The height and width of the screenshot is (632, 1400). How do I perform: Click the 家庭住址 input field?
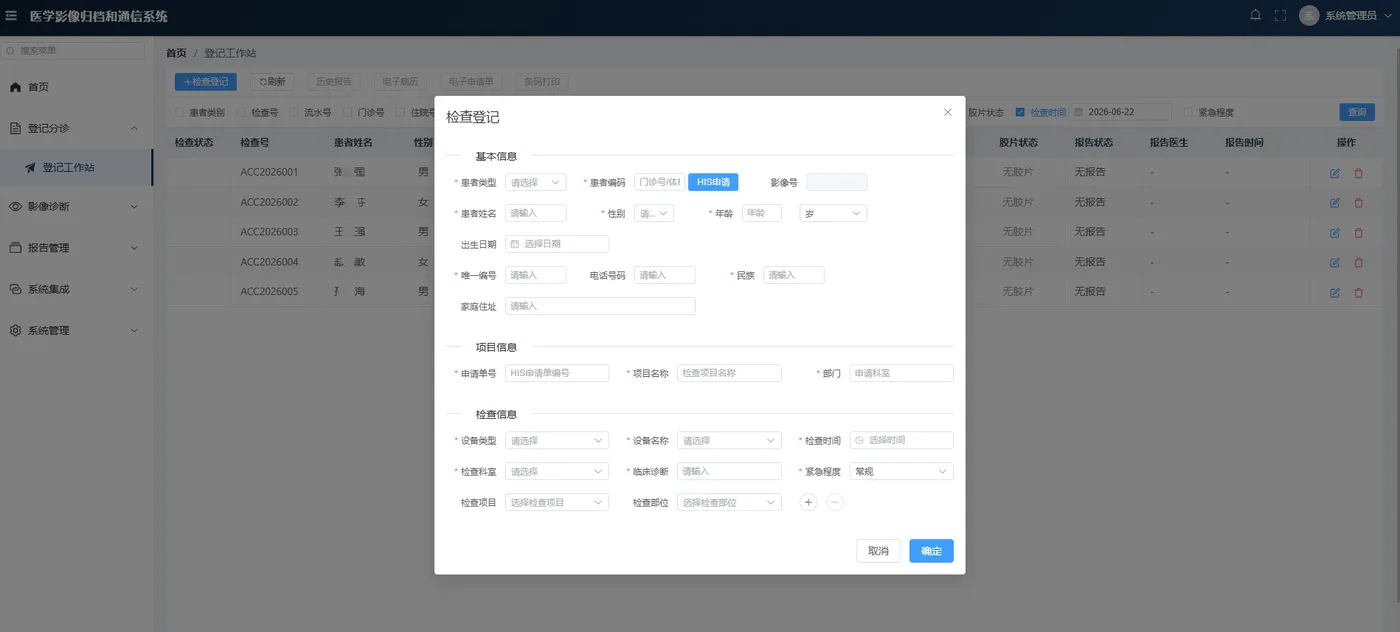click(x=600, y=306)
